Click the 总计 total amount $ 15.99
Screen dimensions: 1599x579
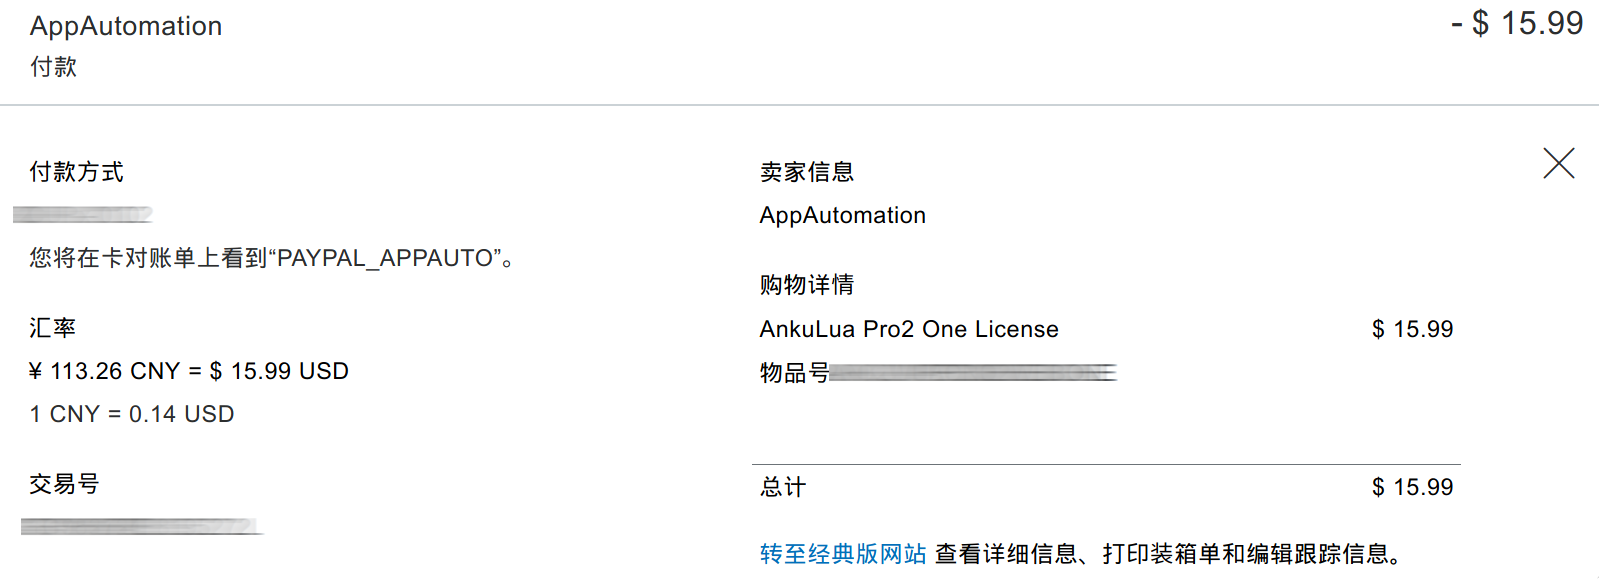[1412, 487]
